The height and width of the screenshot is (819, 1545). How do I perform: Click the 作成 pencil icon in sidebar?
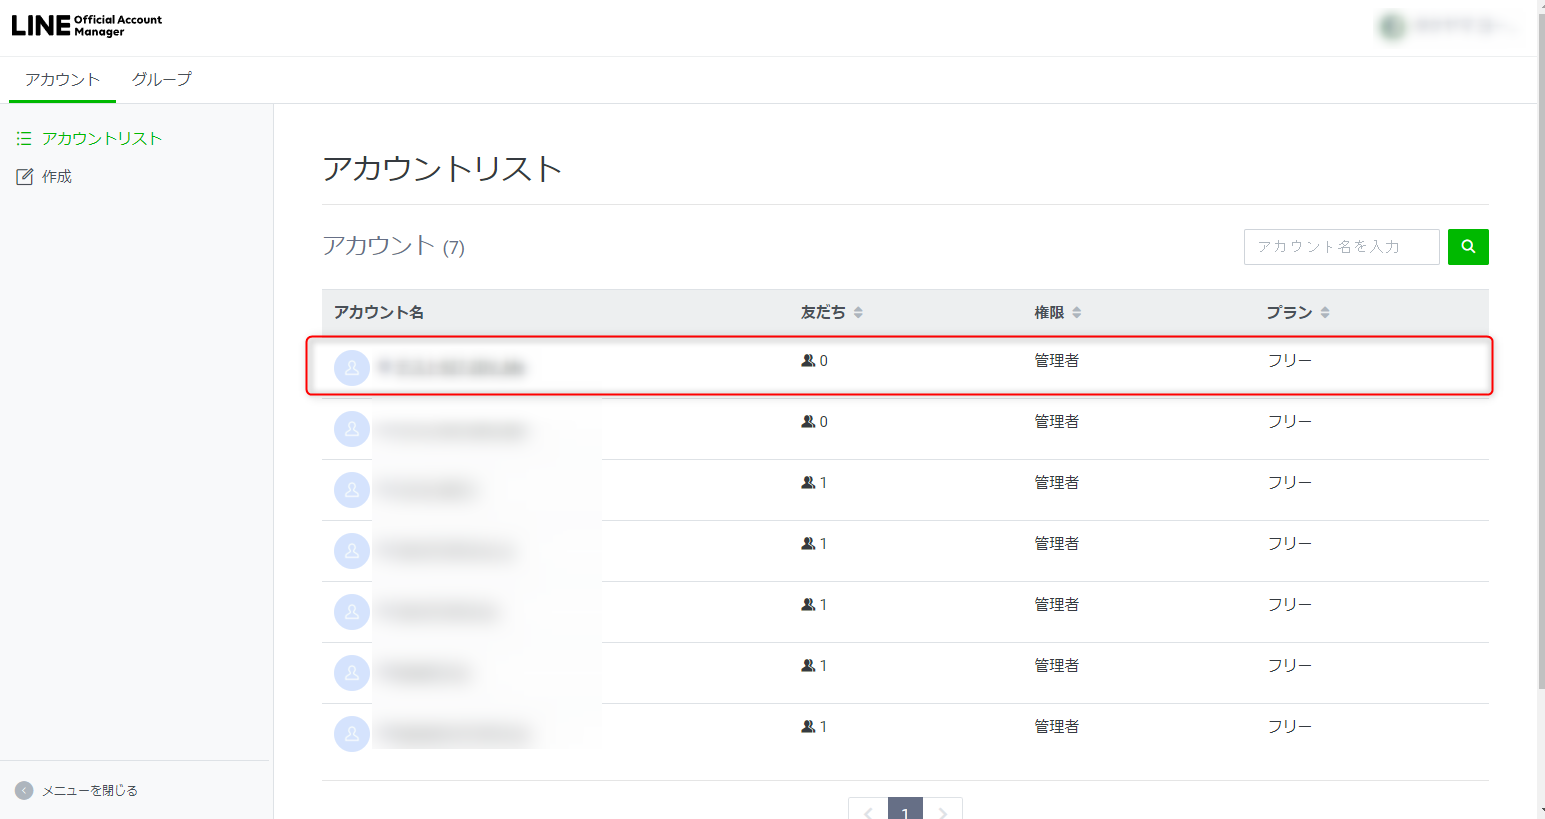[25, 177]
